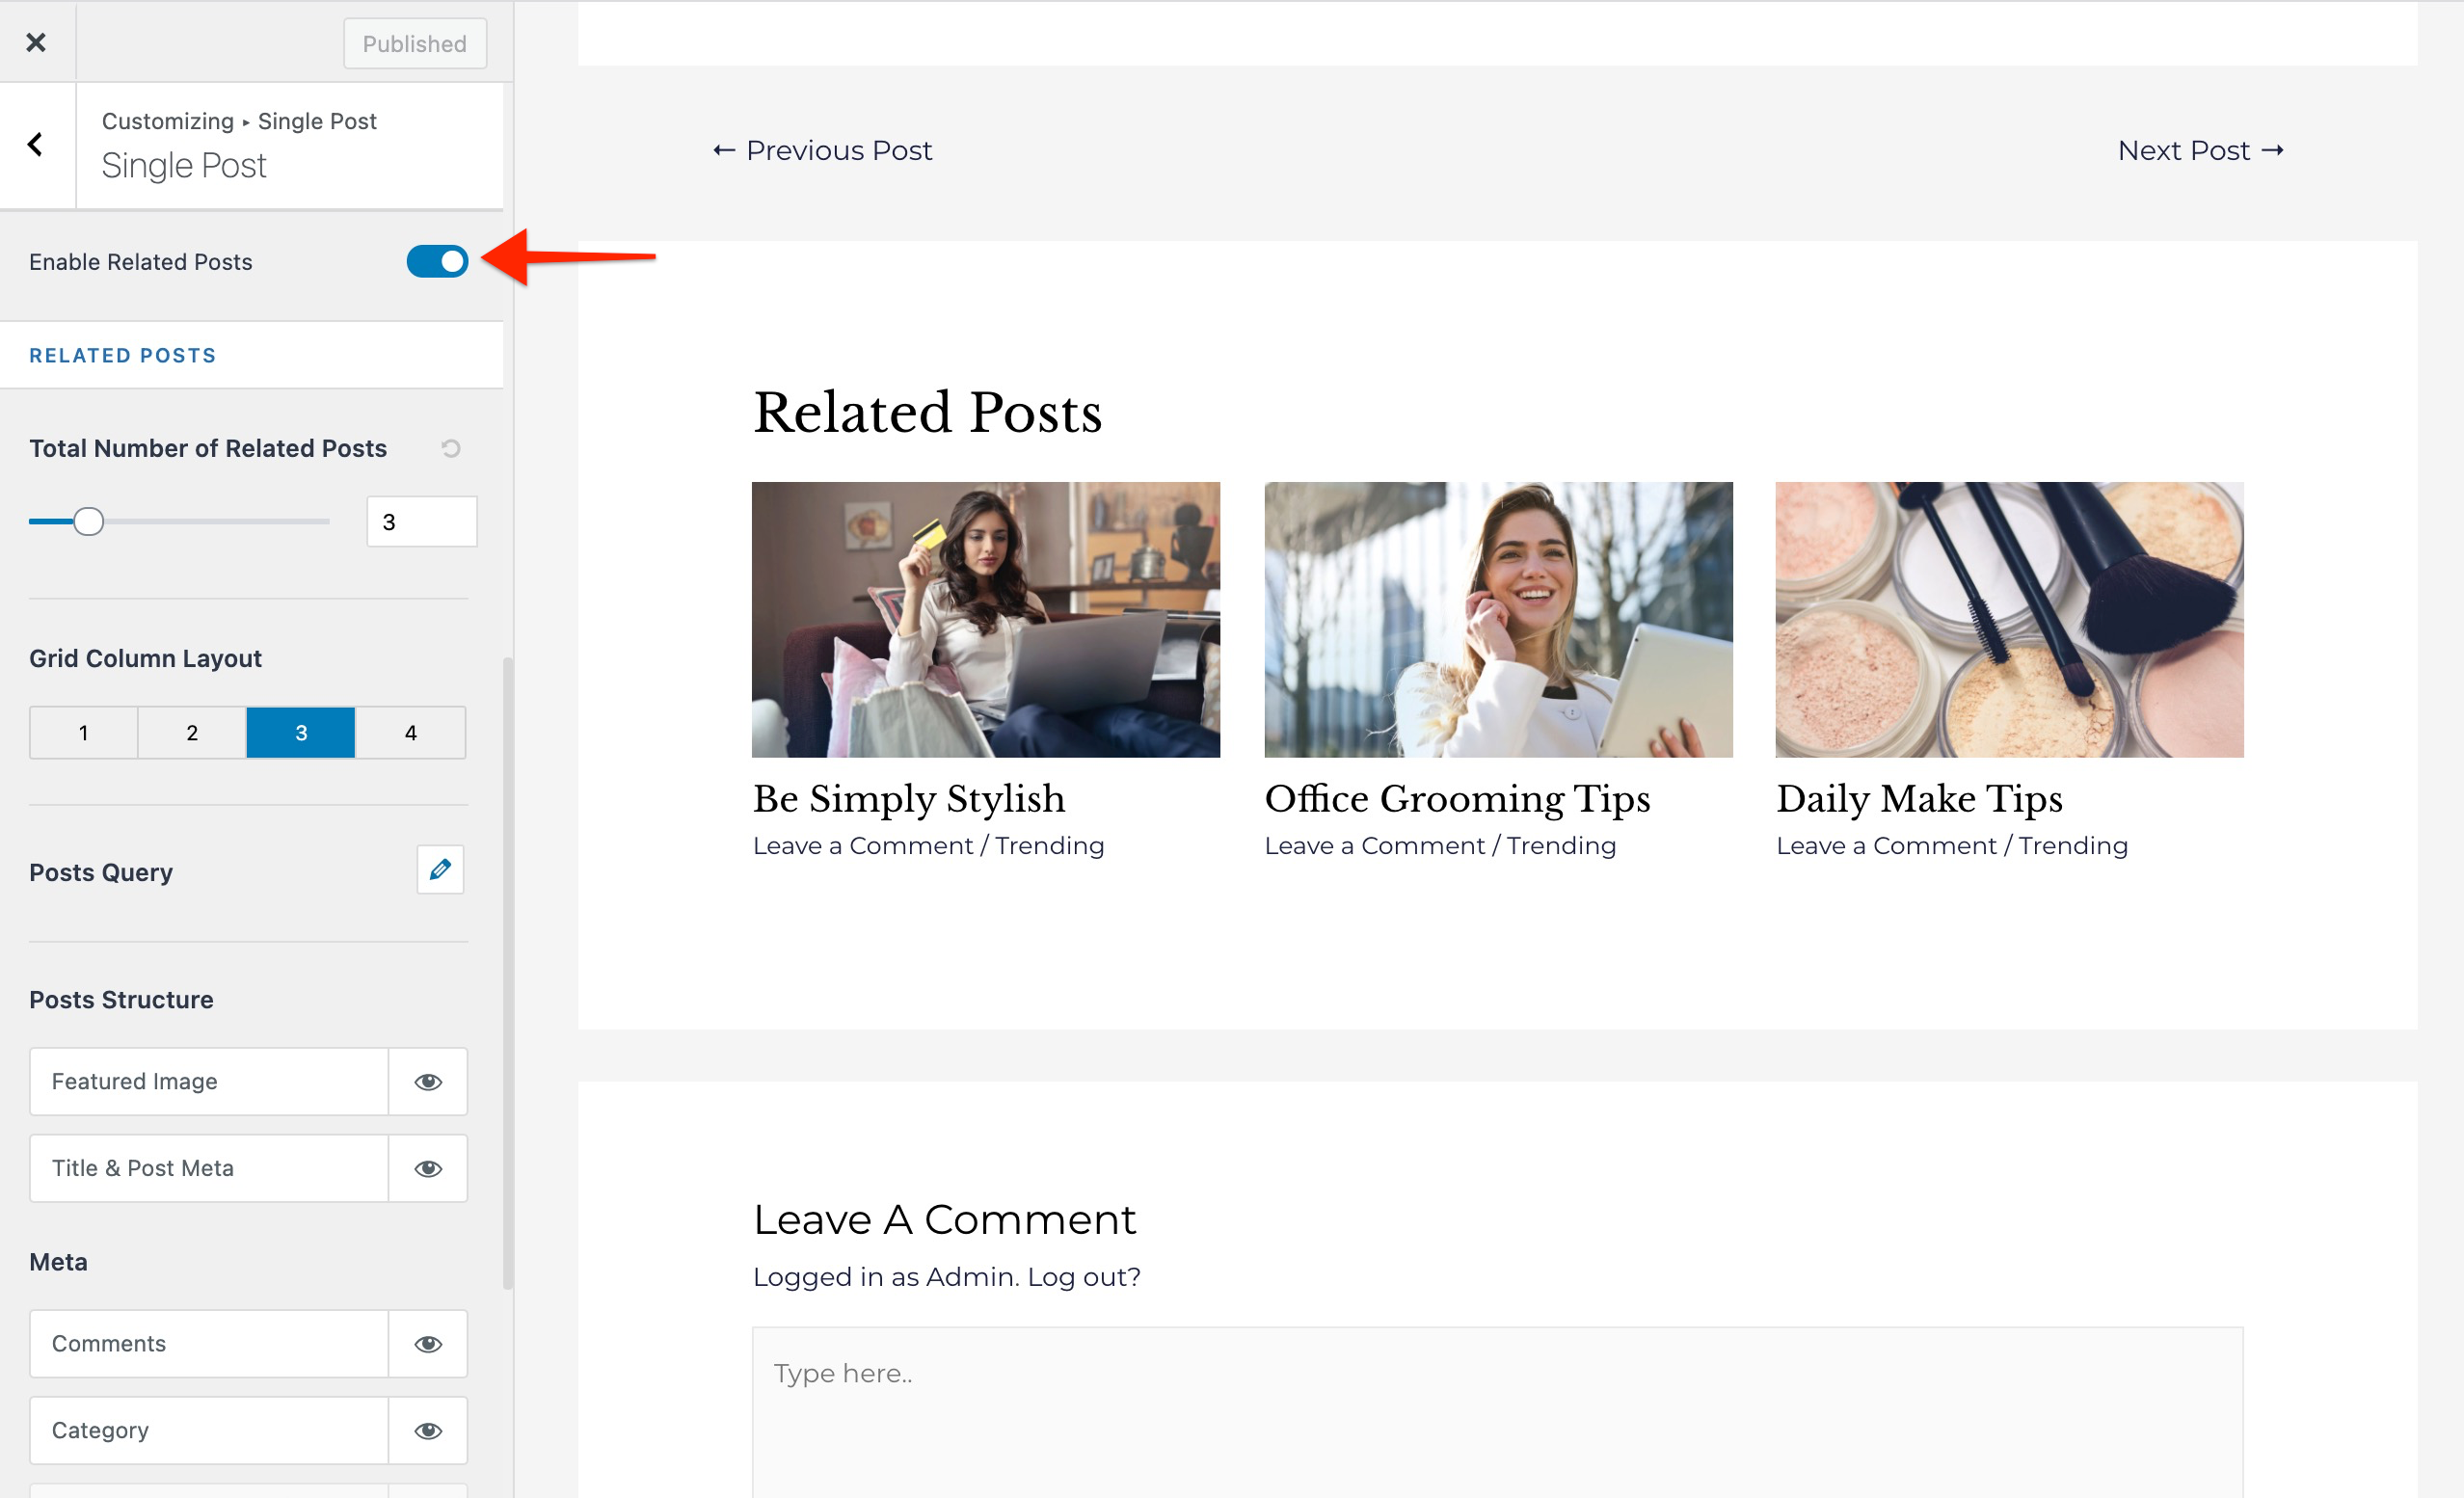Click Trending category under Be Simply Stylish
The height and width of the screenshot is (1498, 2464).
click(x=1050, y=845)
